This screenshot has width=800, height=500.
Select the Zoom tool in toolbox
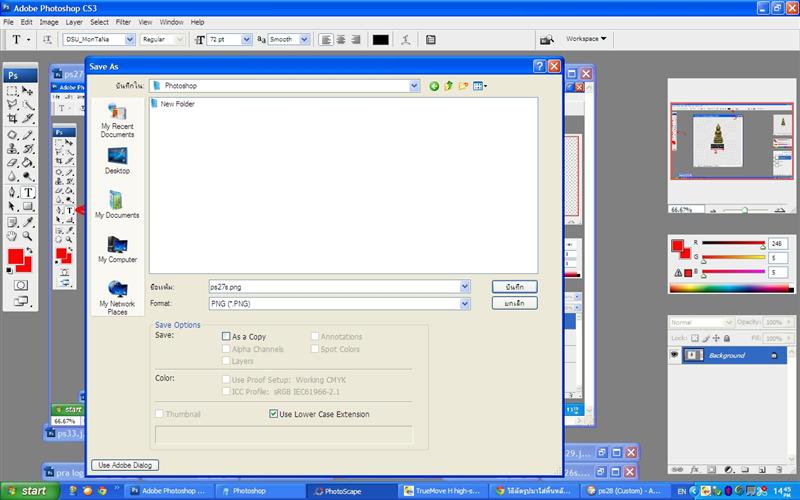28,236
